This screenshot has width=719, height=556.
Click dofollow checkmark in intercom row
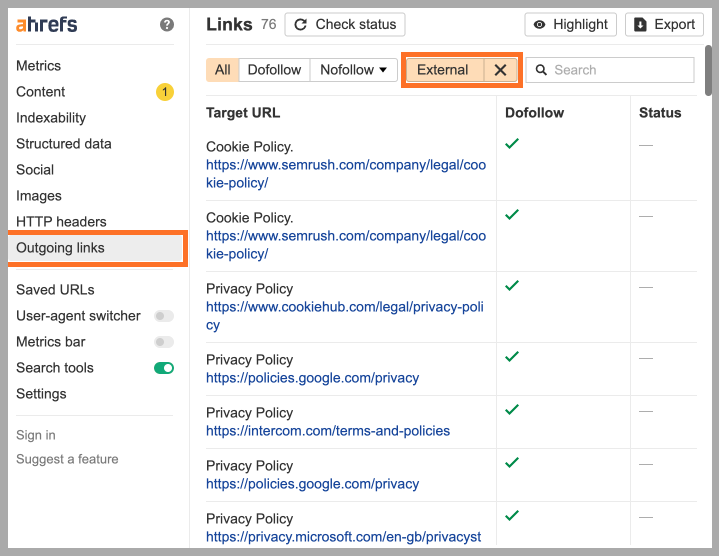512,409
